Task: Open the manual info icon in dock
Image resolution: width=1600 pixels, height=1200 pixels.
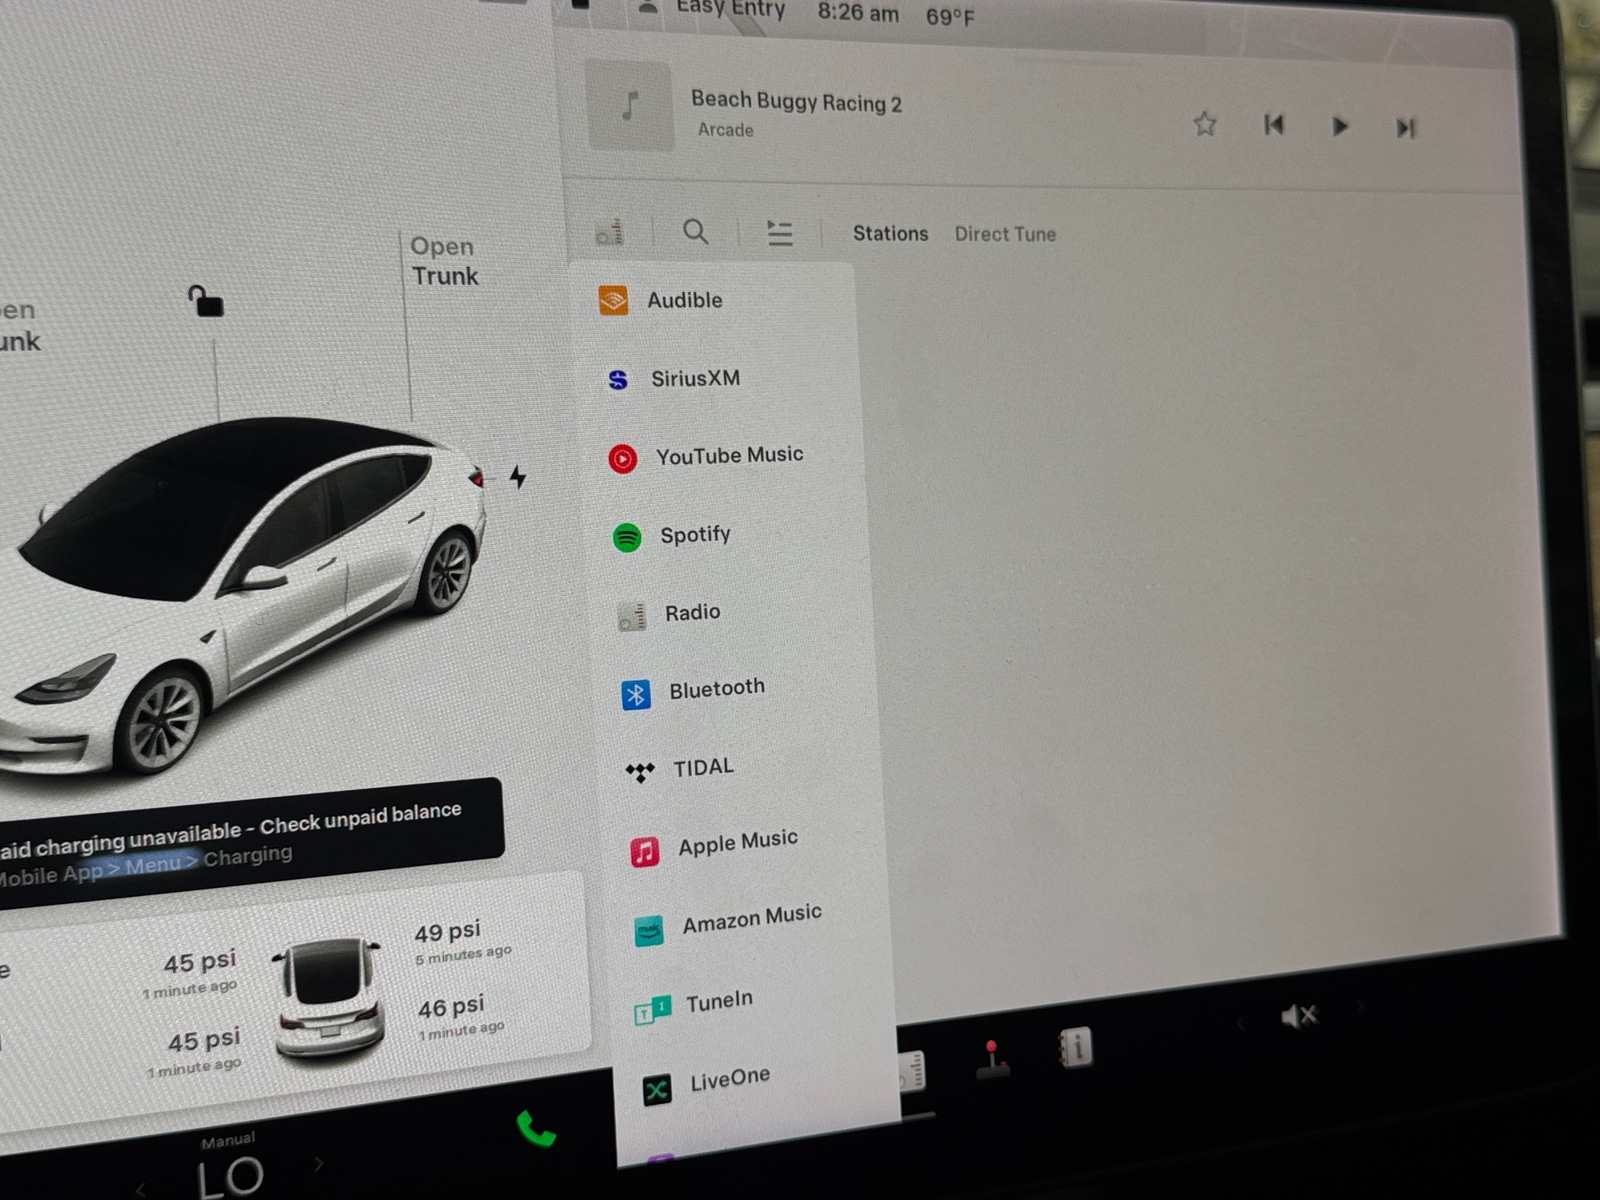Action: (1075, 1047)
